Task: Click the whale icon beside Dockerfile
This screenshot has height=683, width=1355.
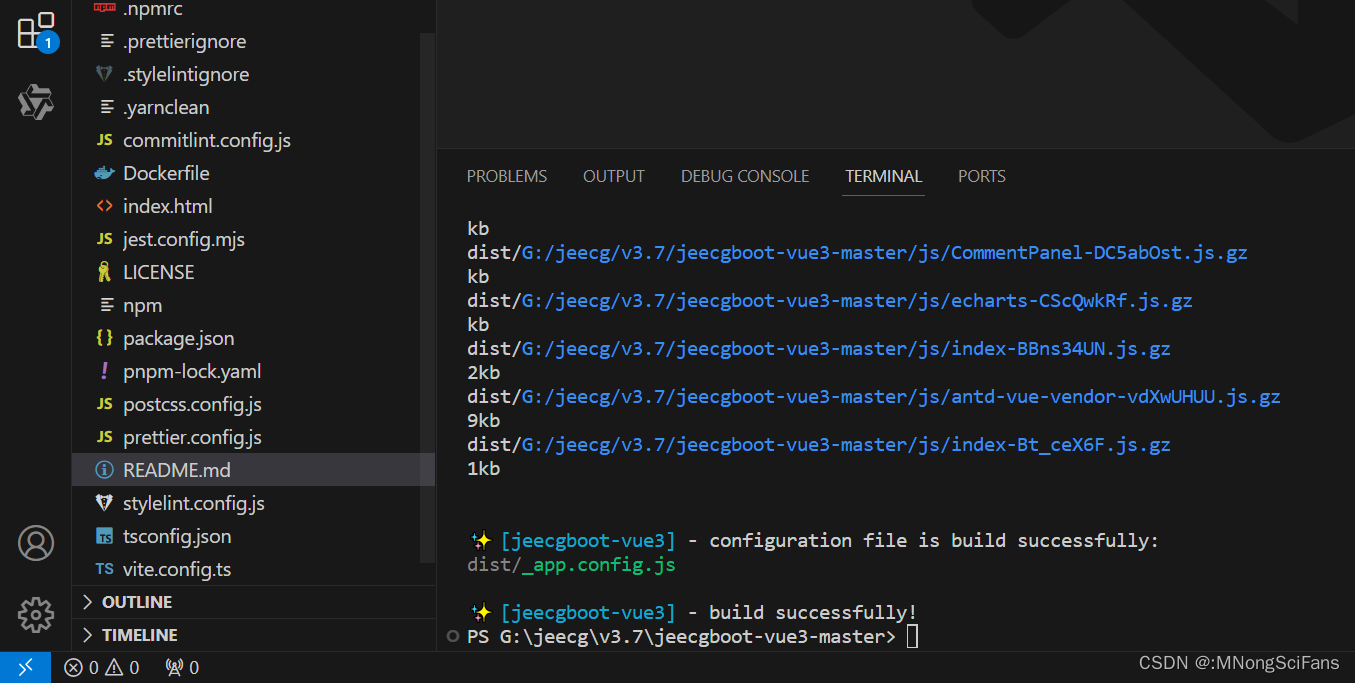Action: 104,172
